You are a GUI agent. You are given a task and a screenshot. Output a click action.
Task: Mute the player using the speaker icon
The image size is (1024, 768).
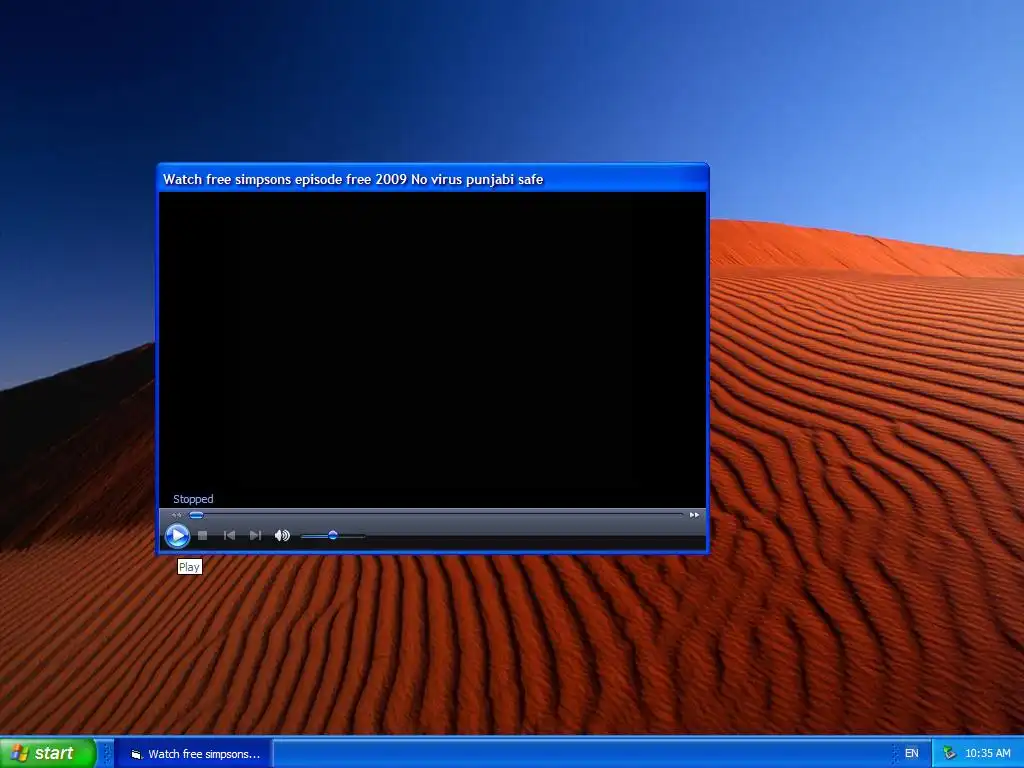tap(282, 536)
